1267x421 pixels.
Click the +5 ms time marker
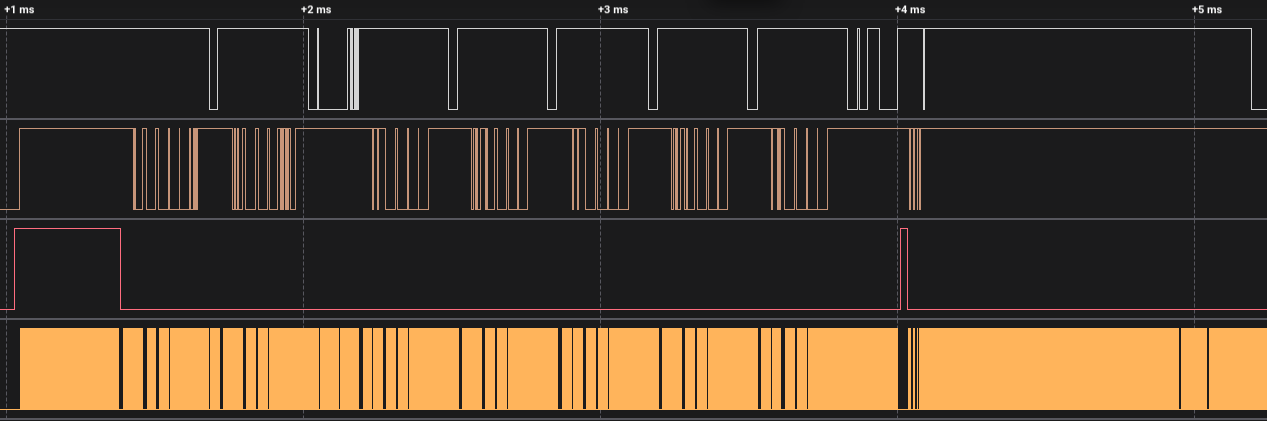coord(1207,9)
